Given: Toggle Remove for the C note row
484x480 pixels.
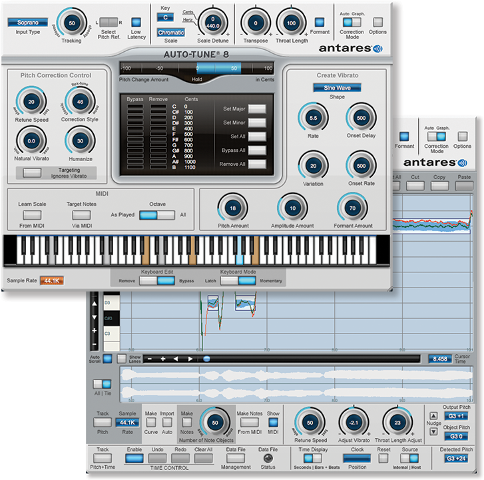Looking at the screenshot, I should click(158, 107).
